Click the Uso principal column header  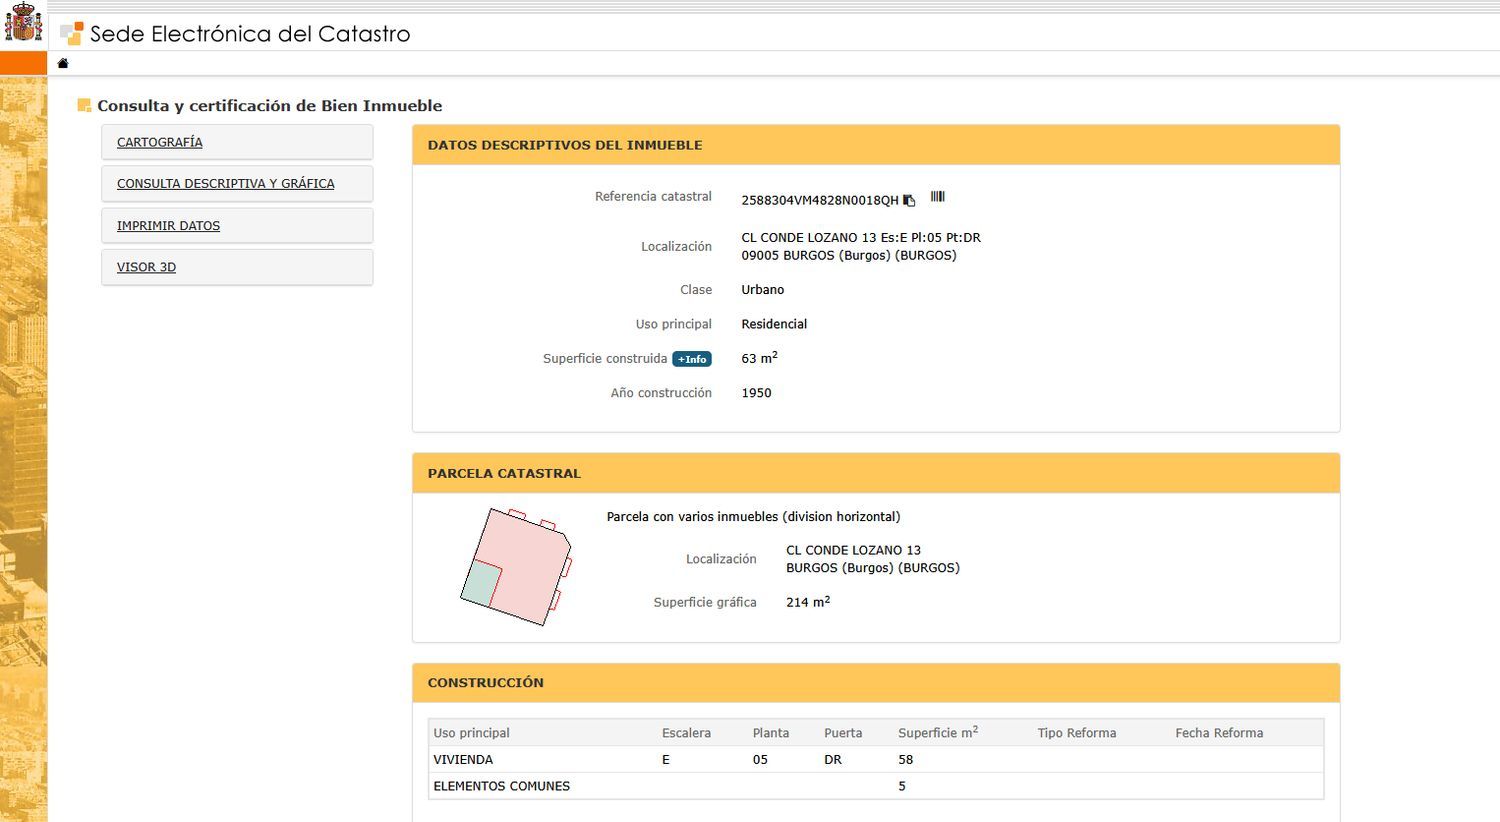pos(472,733)
